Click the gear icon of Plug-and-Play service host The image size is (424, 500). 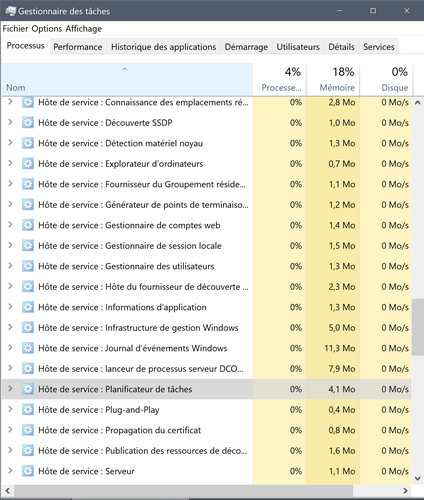pyautogui.click(x=28, y=409)
